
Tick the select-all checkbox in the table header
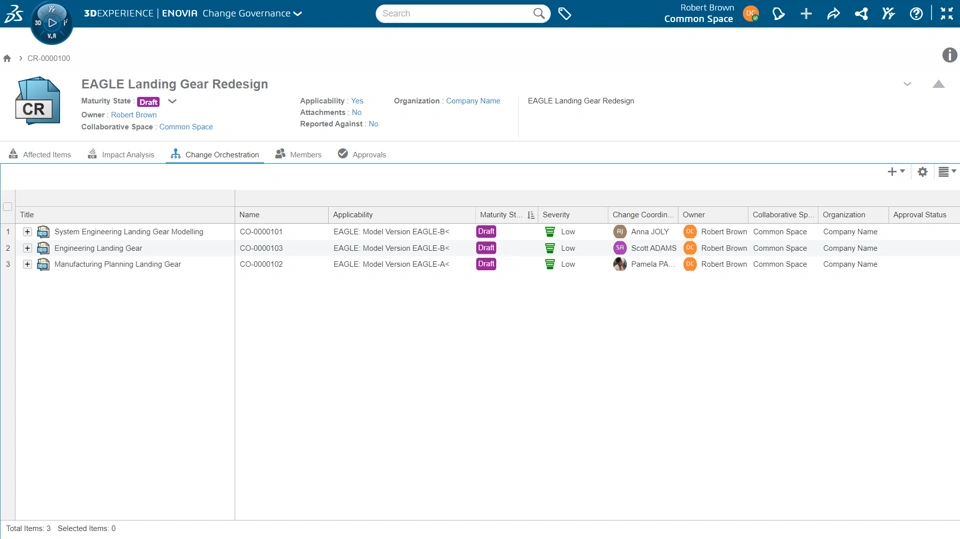click(7, 206)
